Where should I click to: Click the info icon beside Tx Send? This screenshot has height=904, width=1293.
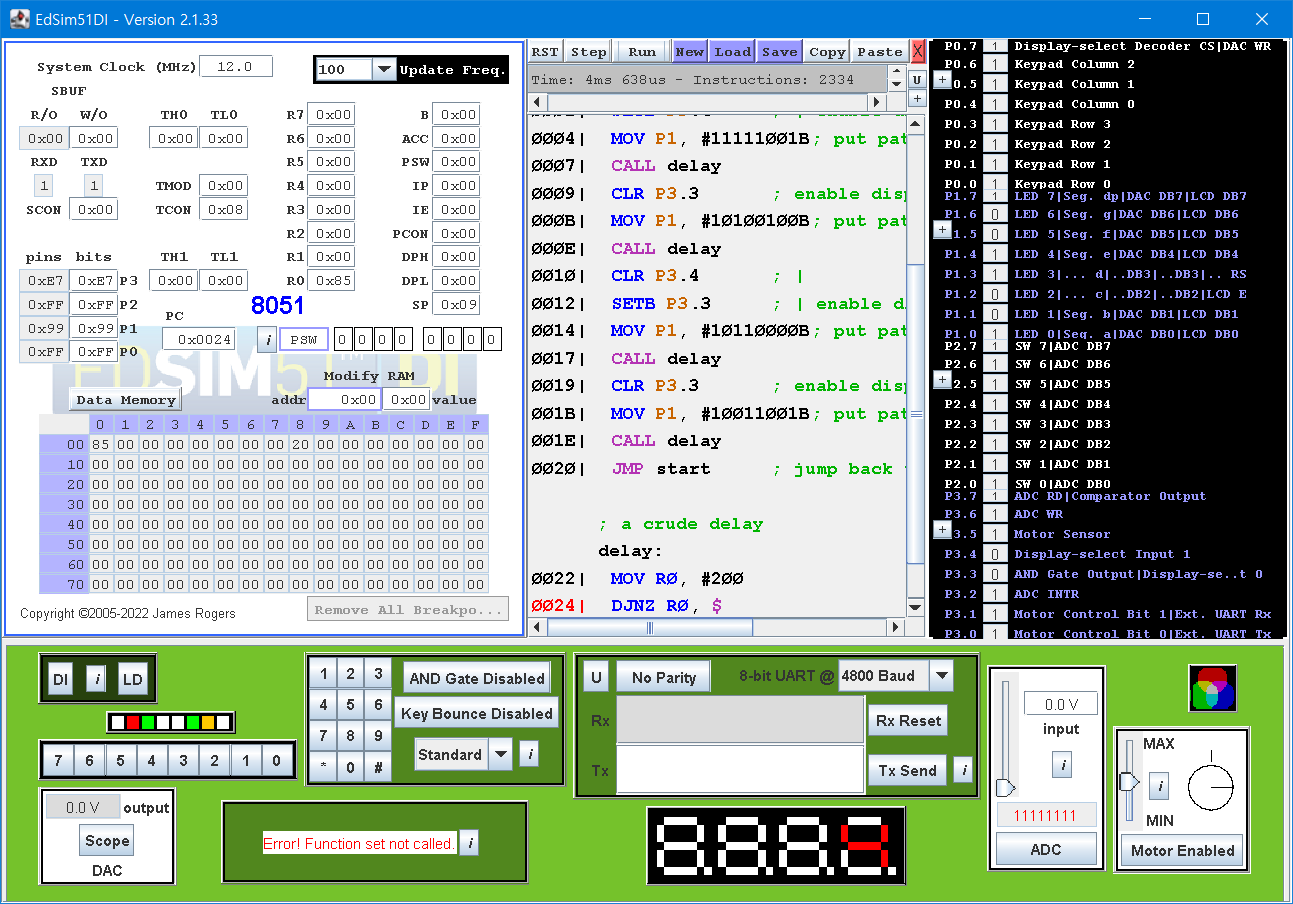[x=963, y=770]
